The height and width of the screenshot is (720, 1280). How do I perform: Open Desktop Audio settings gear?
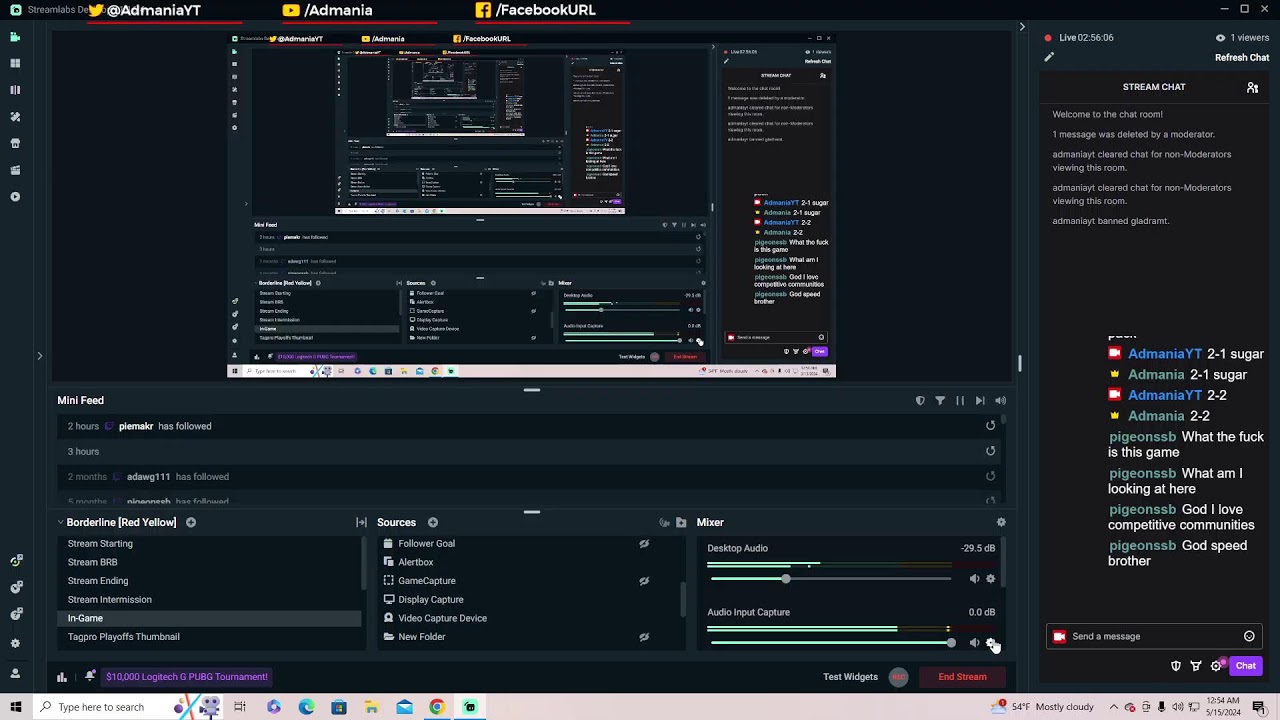coord(991,579)
